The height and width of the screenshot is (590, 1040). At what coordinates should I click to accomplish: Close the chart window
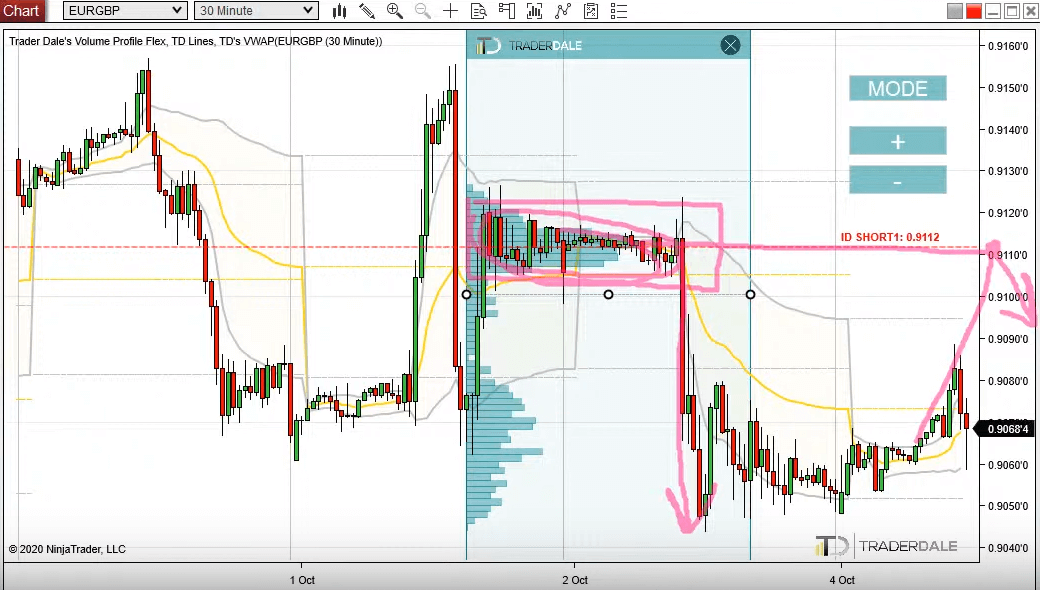1030,11
